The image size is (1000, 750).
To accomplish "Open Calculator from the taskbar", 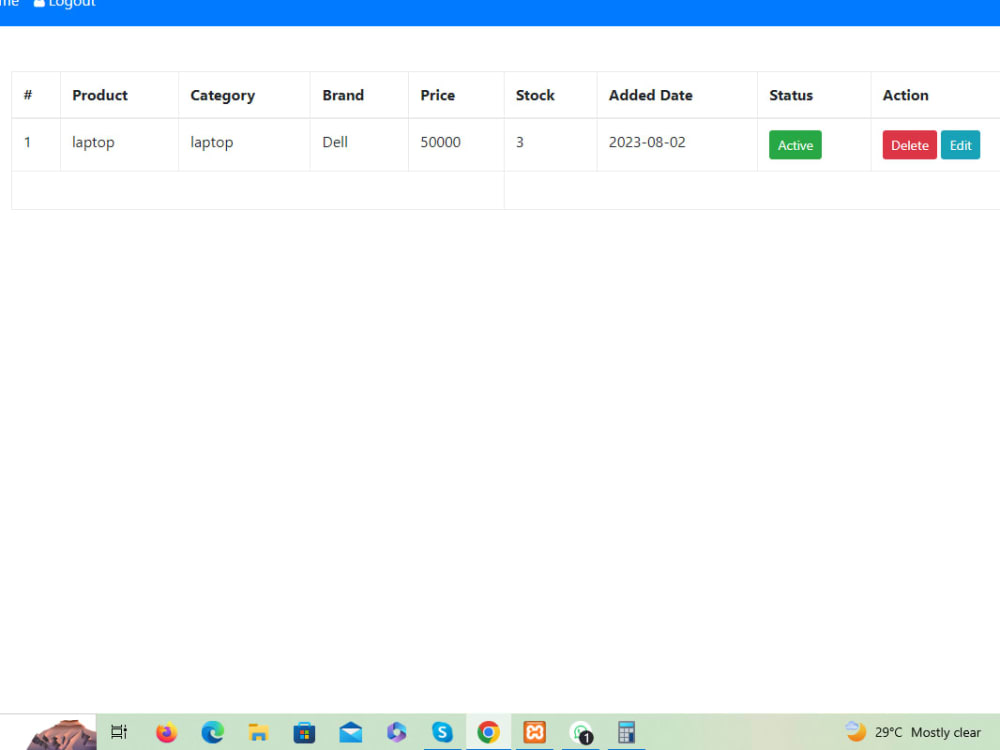I will [x=626, y=732].
